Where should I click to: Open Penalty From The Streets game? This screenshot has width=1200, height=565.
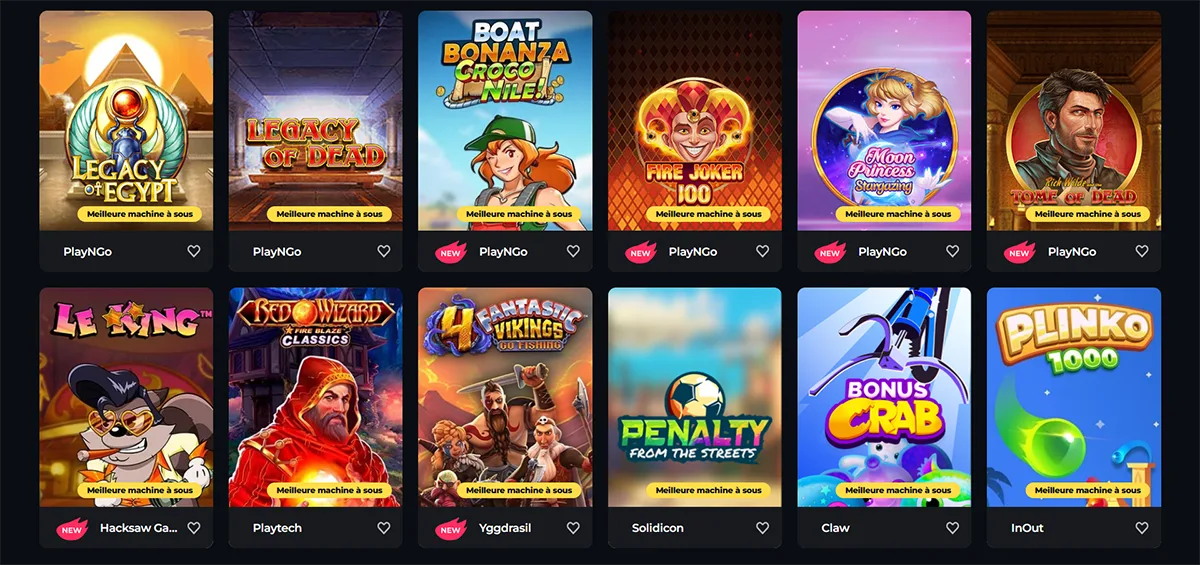tap(695, 397)
